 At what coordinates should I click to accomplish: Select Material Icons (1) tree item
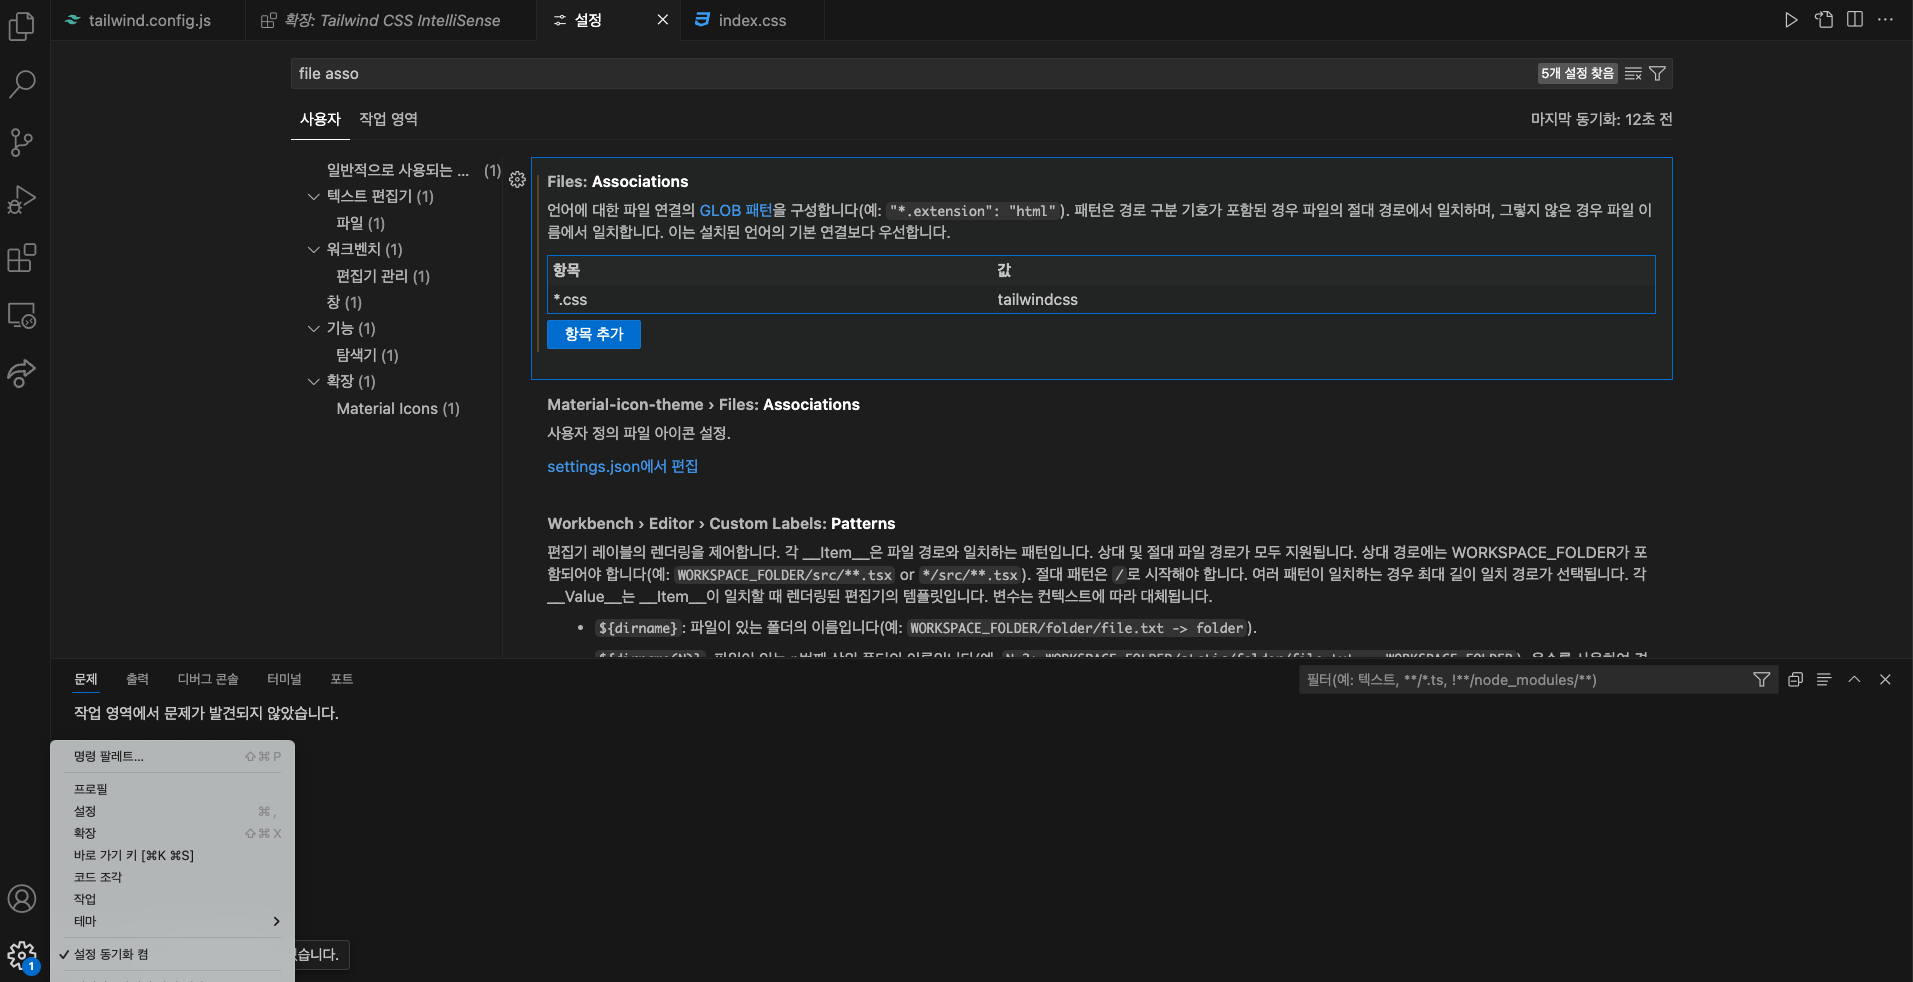[397, 408]
